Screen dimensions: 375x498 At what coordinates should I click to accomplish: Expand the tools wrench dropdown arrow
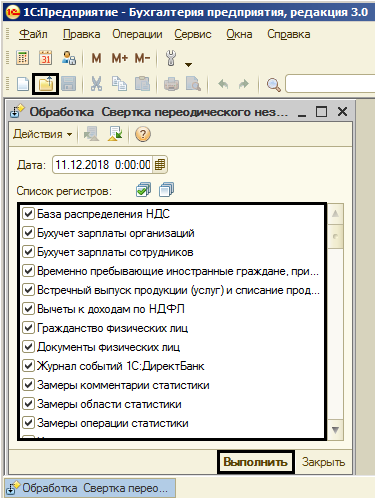188,65
